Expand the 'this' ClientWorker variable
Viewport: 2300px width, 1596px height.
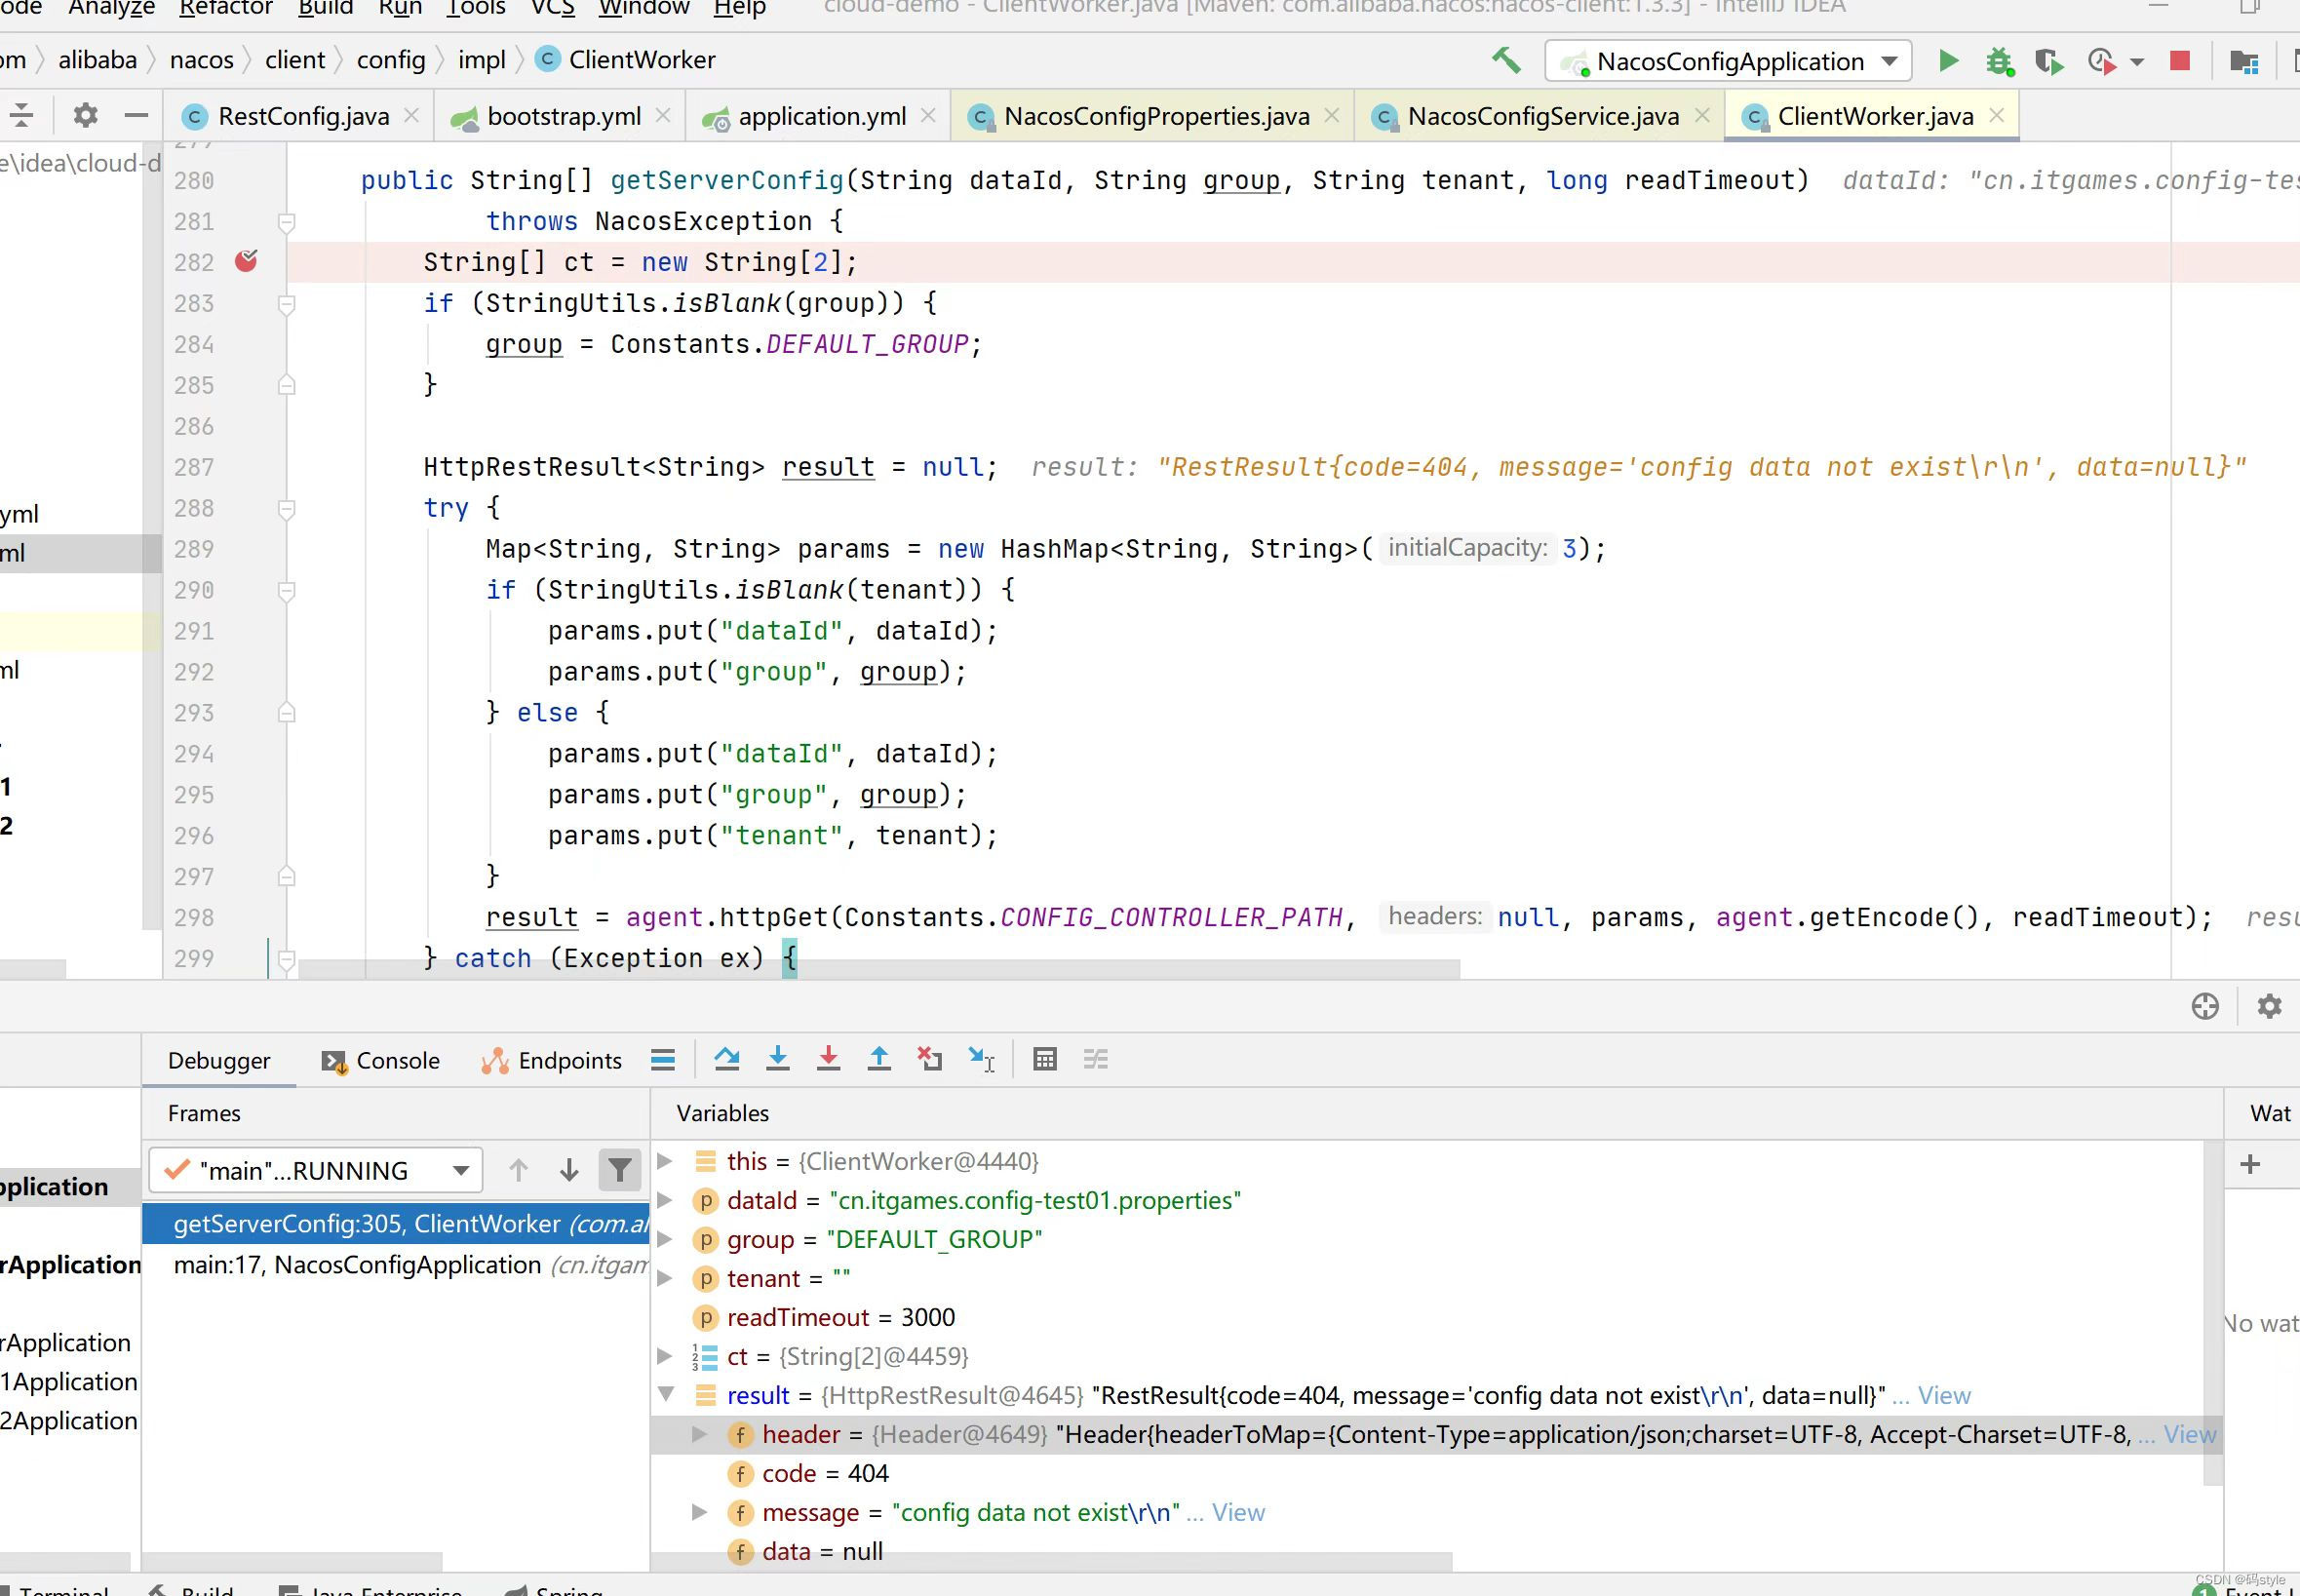tap(665, 1161)
